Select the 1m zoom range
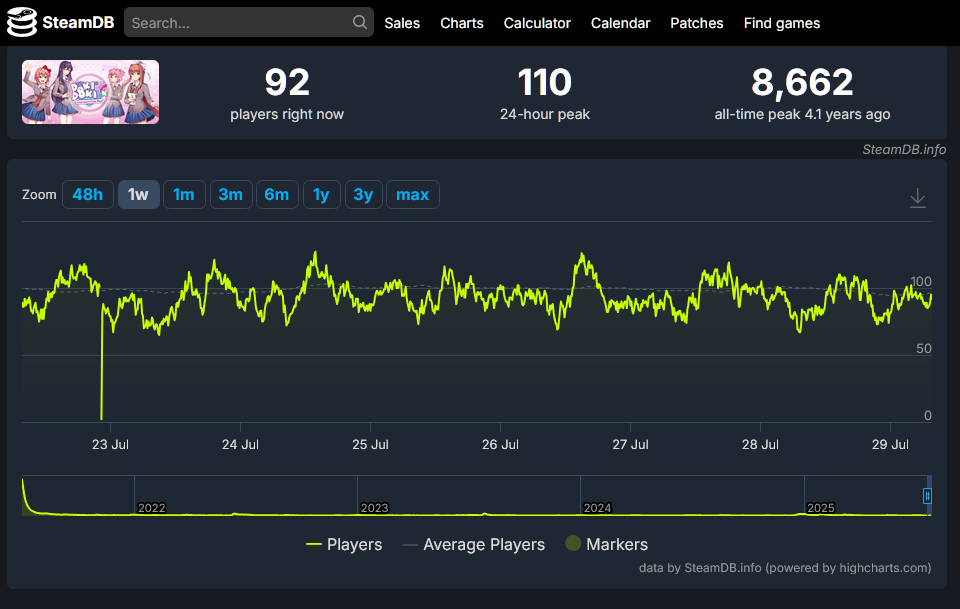 pyautogui.click(x=184, y=195)
